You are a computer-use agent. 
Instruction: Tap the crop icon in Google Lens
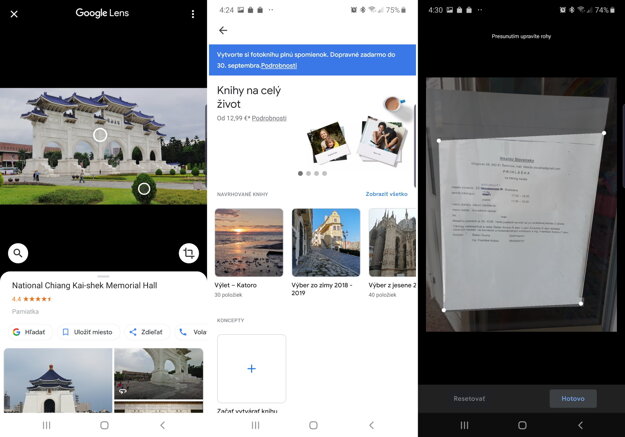coord(189,253)
